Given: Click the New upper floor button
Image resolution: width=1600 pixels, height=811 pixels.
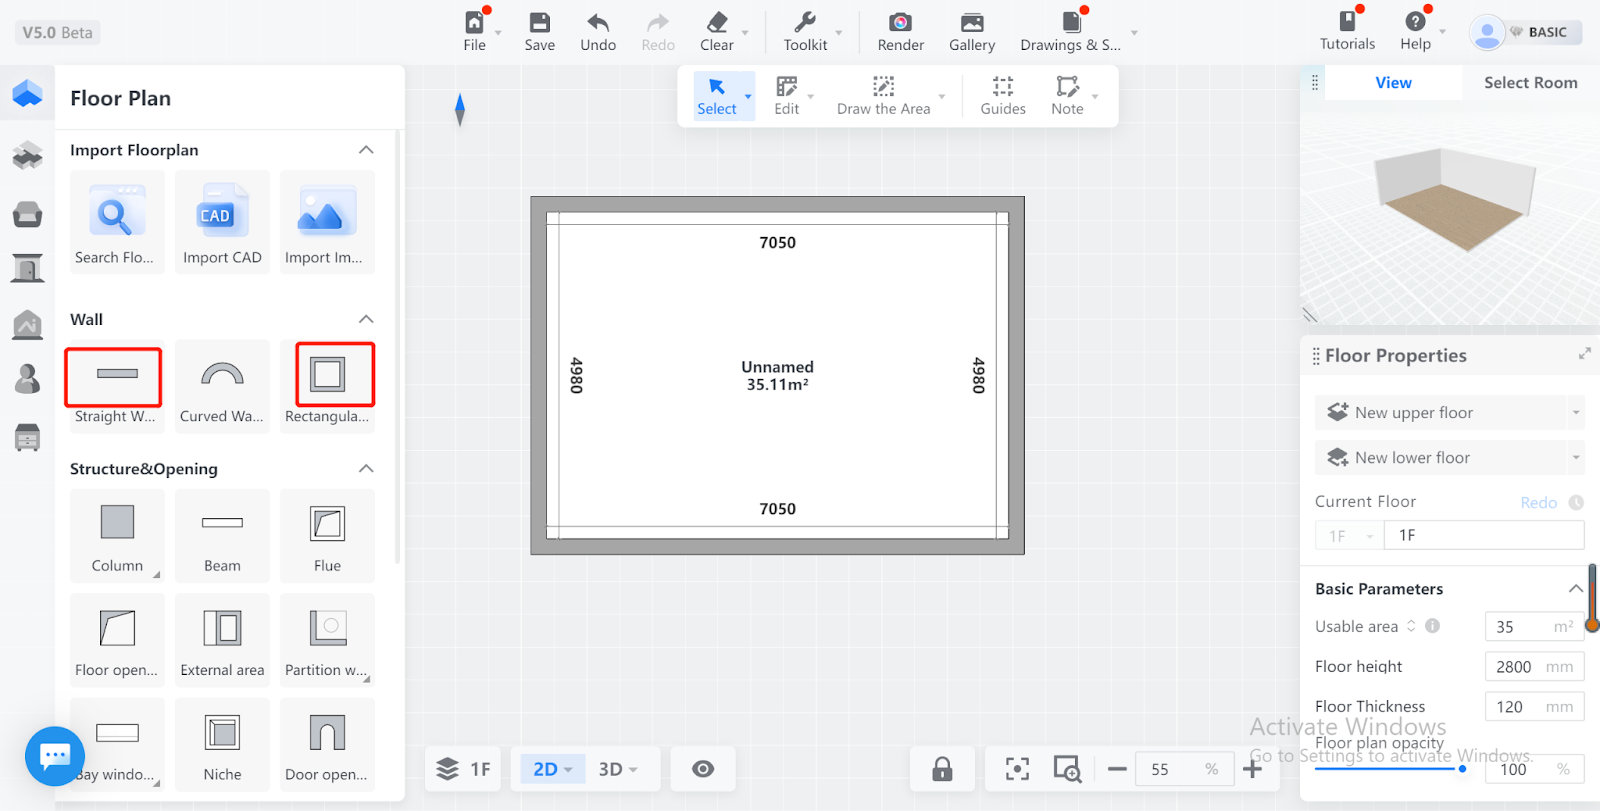Looking at the screenshot, I should (1440, 413).
